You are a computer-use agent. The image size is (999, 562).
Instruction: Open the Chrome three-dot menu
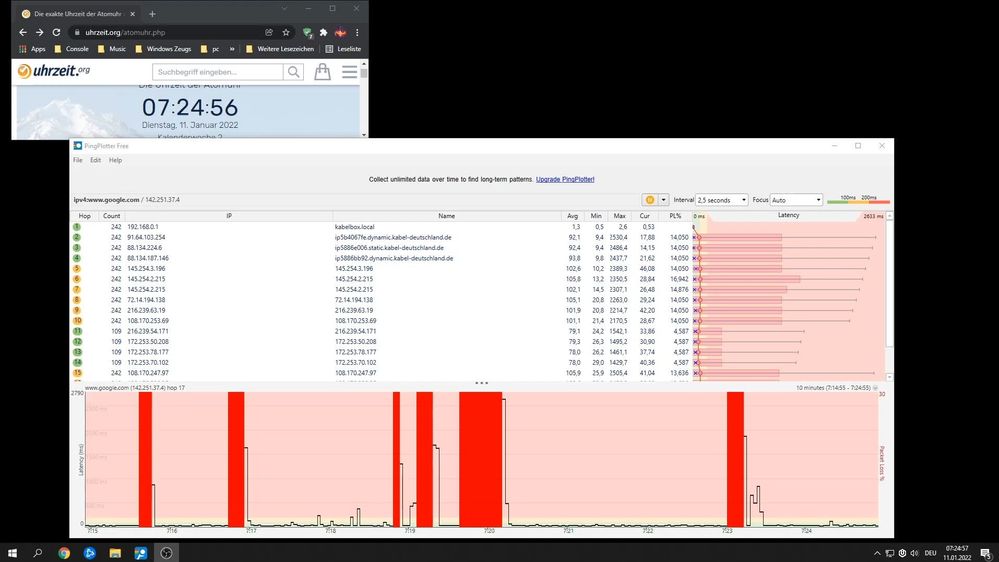coord(357,32)
